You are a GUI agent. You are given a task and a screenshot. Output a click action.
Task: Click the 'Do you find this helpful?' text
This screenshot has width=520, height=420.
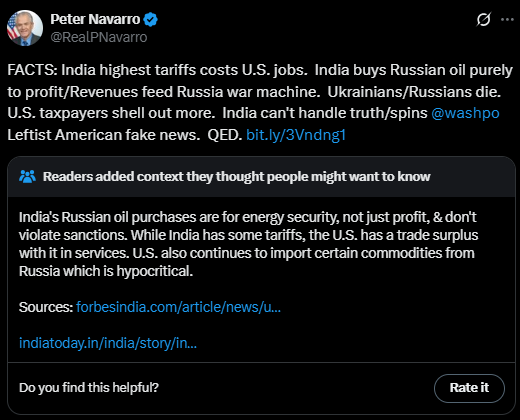pos(89,388)
